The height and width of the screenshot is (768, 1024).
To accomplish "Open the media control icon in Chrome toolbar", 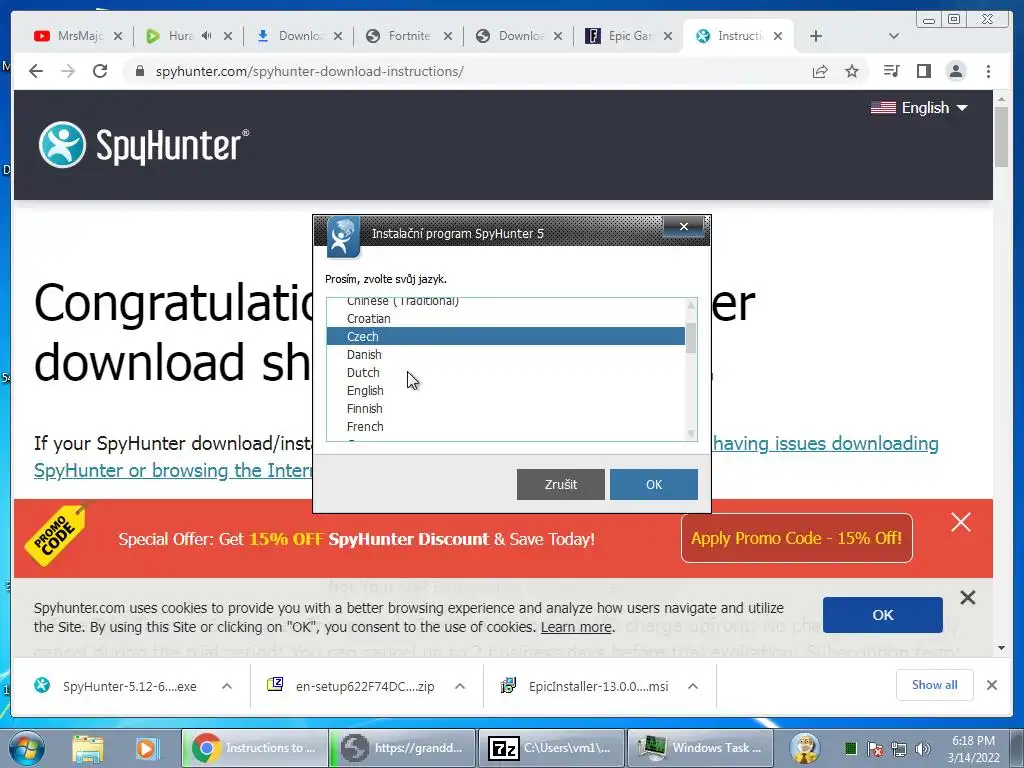I will pos(891,71).
